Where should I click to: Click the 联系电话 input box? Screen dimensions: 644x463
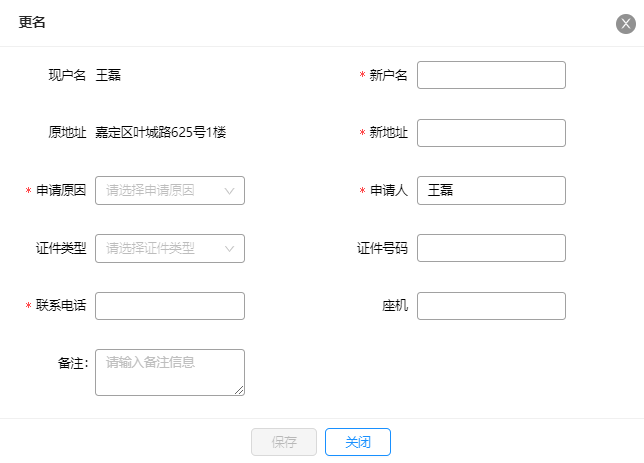170,306
